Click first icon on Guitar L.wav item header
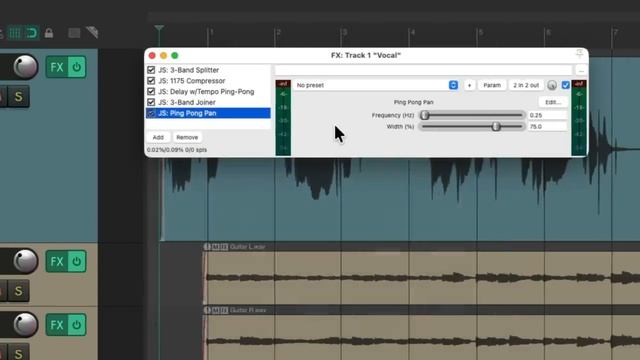Screen dimensions: 640x360 point(207,247)
